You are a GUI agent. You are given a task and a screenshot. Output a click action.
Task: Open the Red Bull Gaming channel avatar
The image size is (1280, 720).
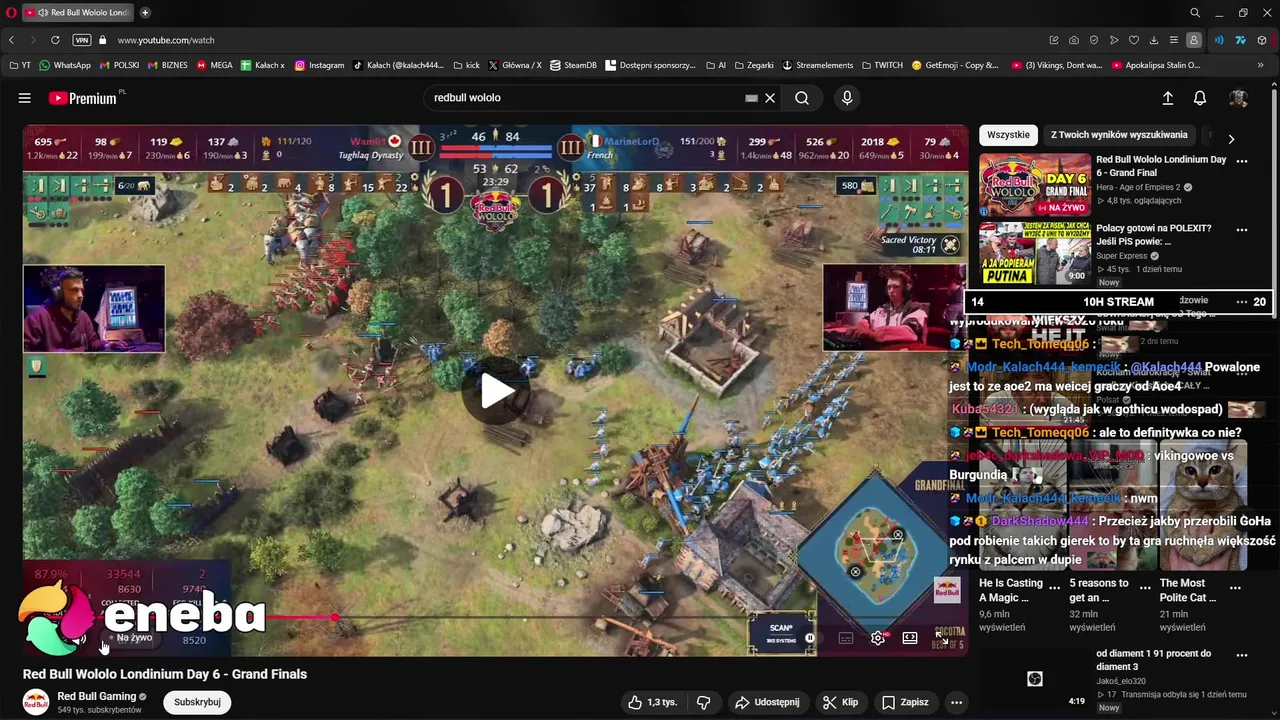point(36,702)
